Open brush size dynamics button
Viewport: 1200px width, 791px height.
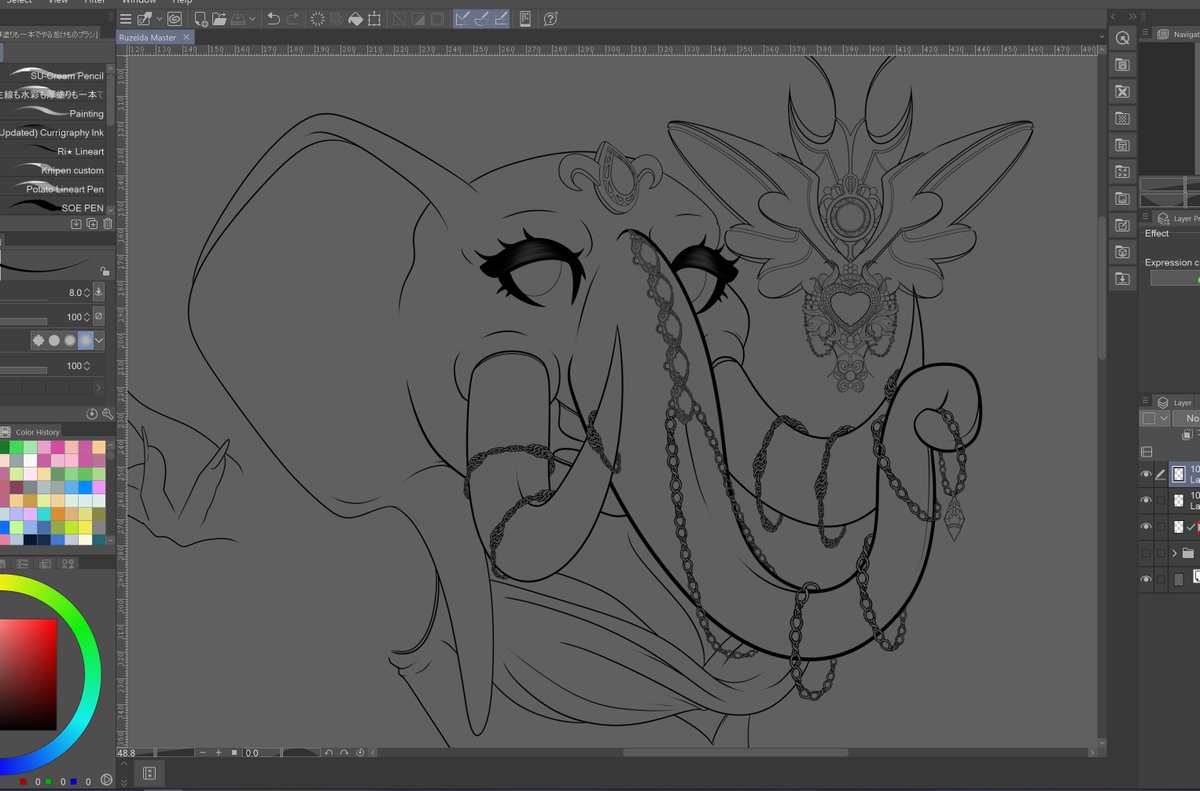pyautogui.click(x=99, y=292)
